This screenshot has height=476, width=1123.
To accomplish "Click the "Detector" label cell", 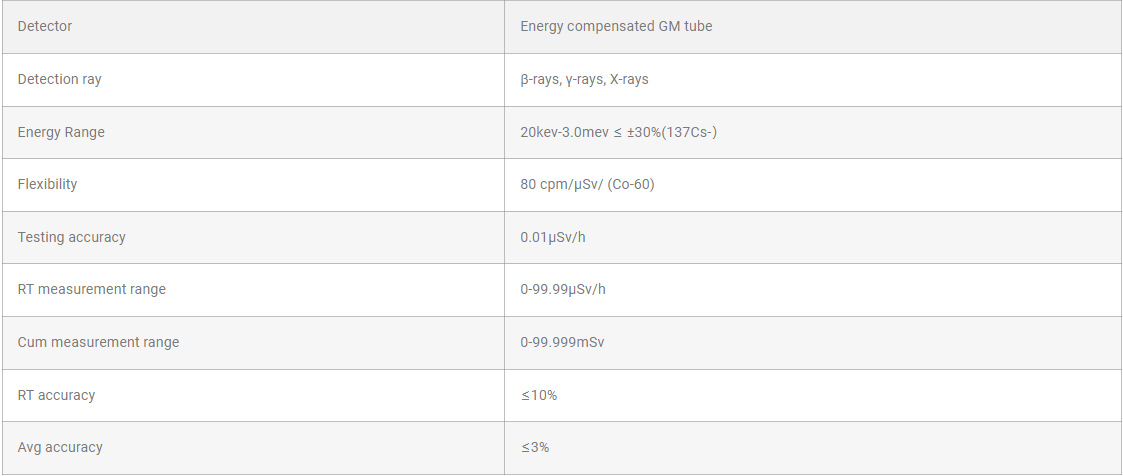I will click(x=45, y=27).
